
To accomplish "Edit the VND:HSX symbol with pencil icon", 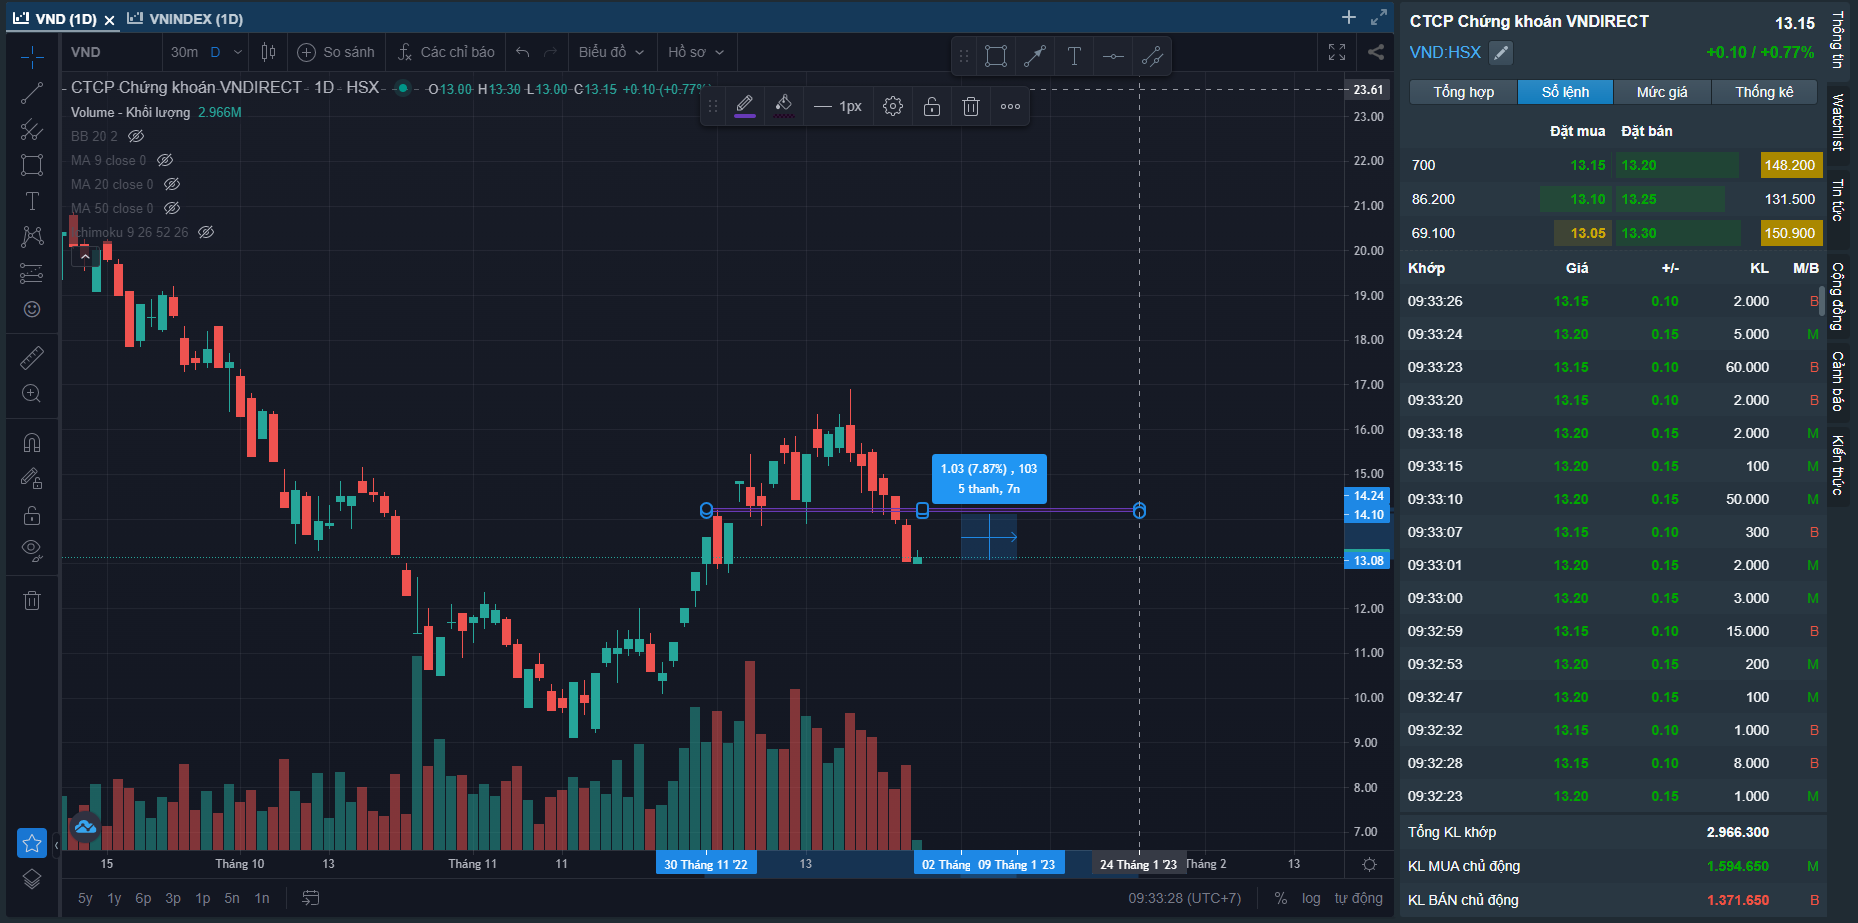I will (x=1500, y=53).
